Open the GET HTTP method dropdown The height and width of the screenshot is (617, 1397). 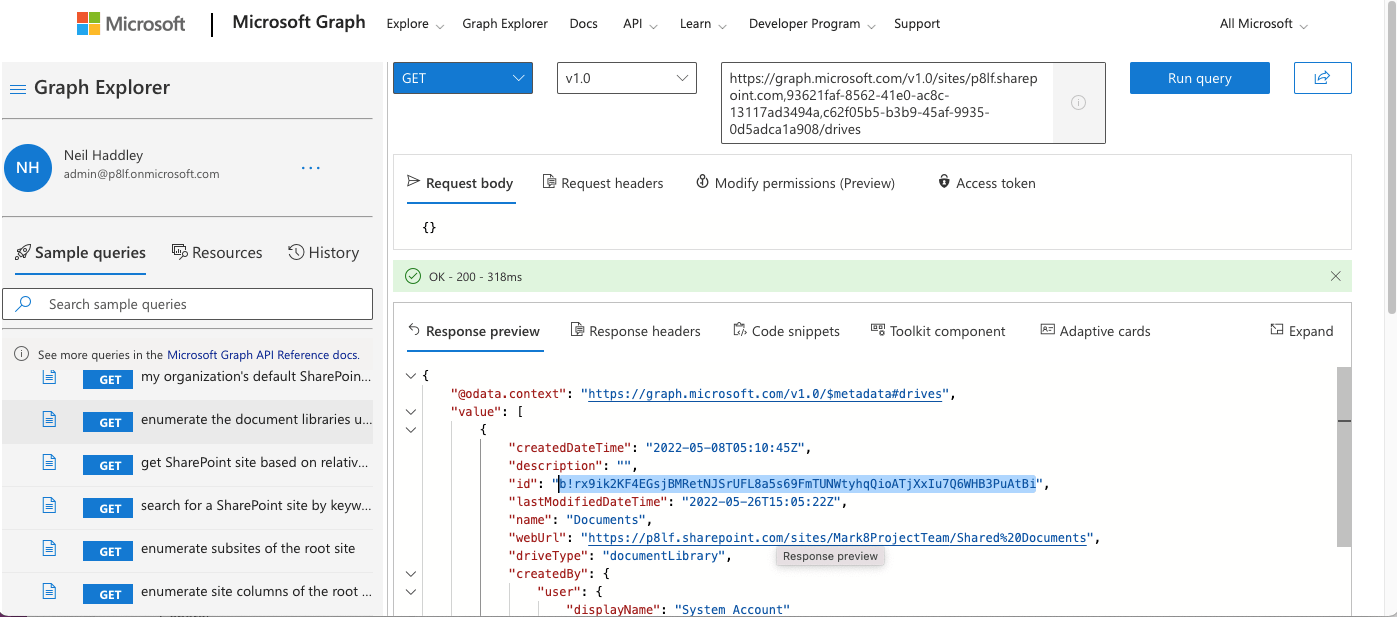462,78
